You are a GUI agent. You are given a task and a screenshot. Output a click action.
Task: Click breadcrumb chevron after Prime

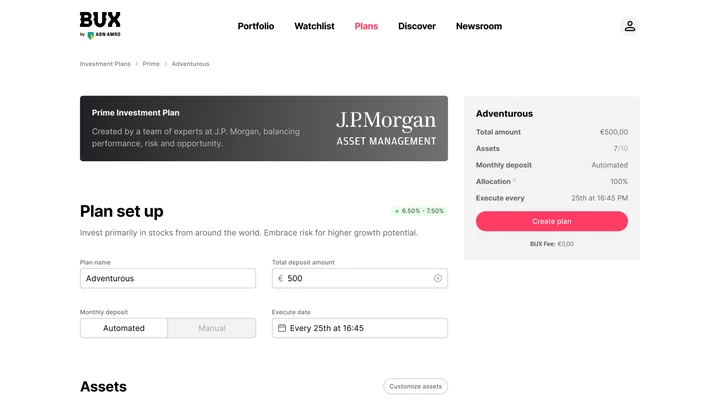point(166,64)
